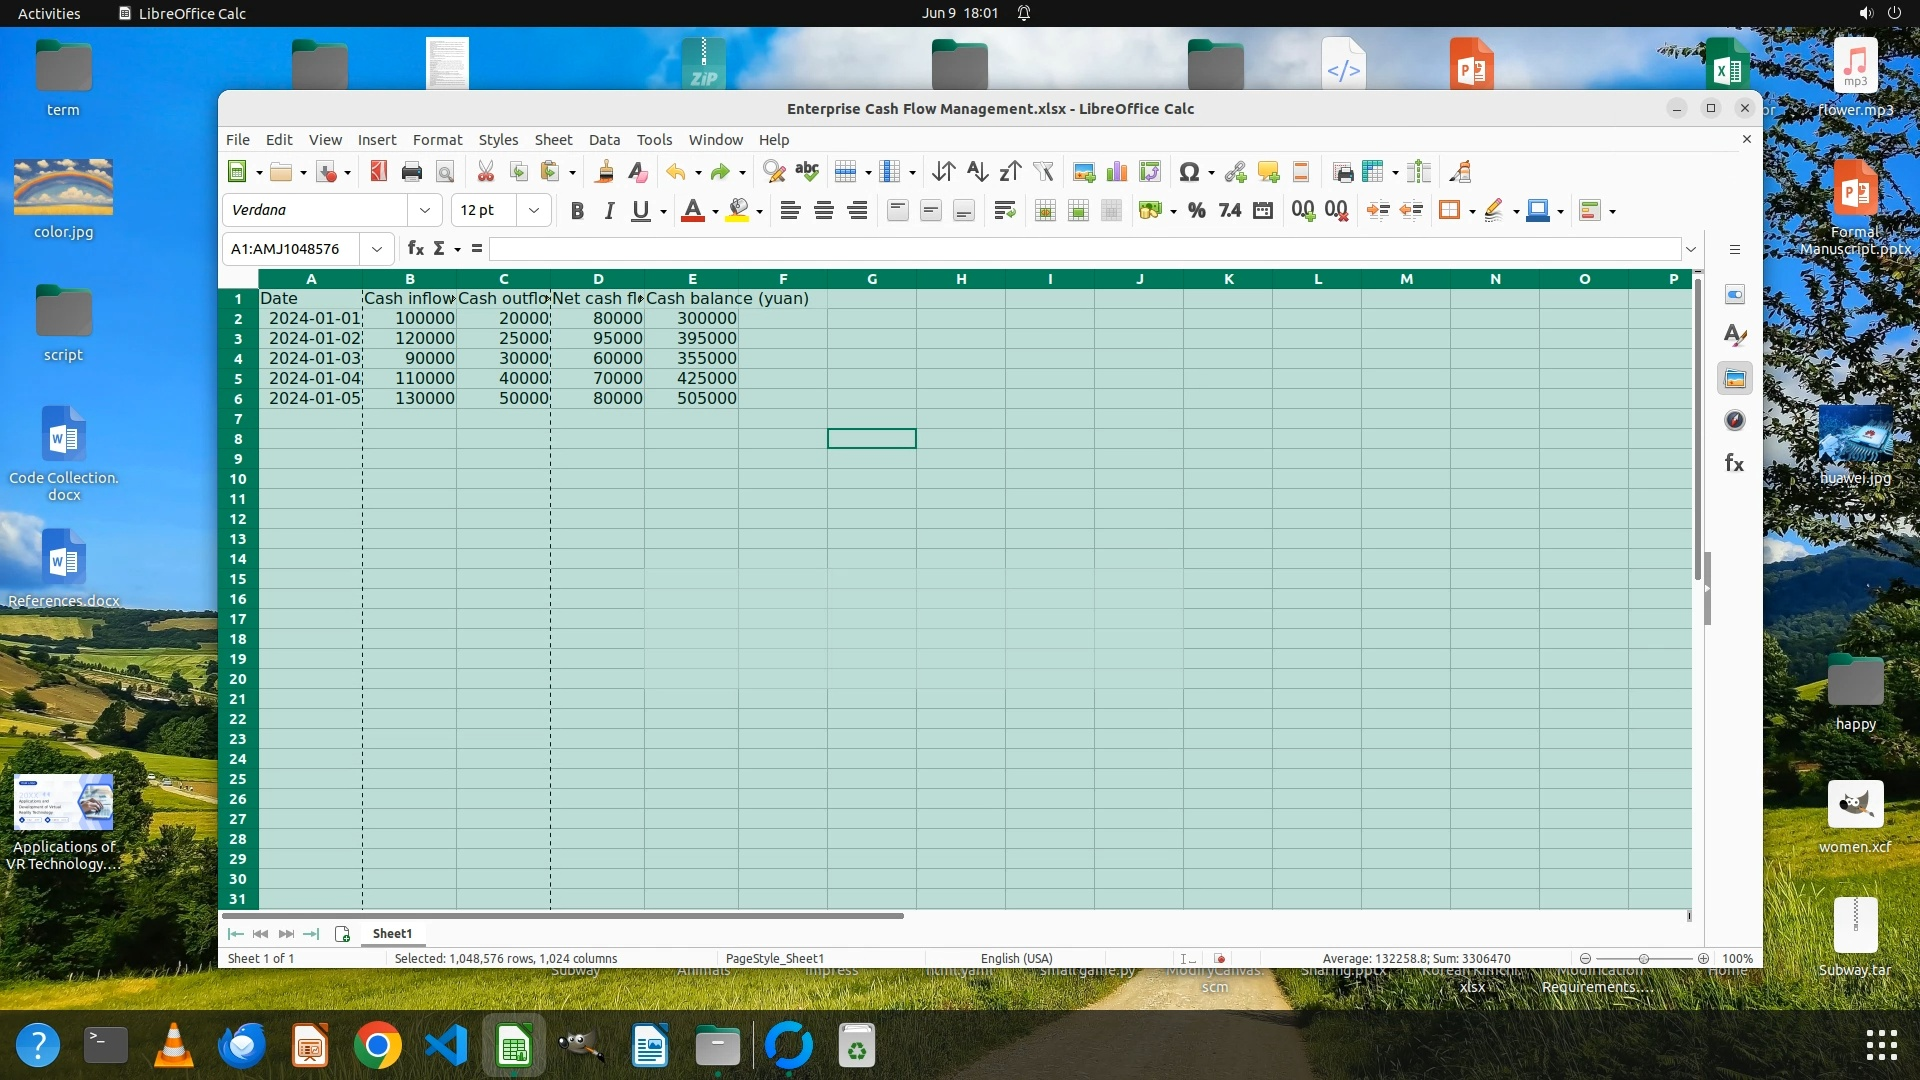Open the Navigator sidebar icon

(1735, 421)
